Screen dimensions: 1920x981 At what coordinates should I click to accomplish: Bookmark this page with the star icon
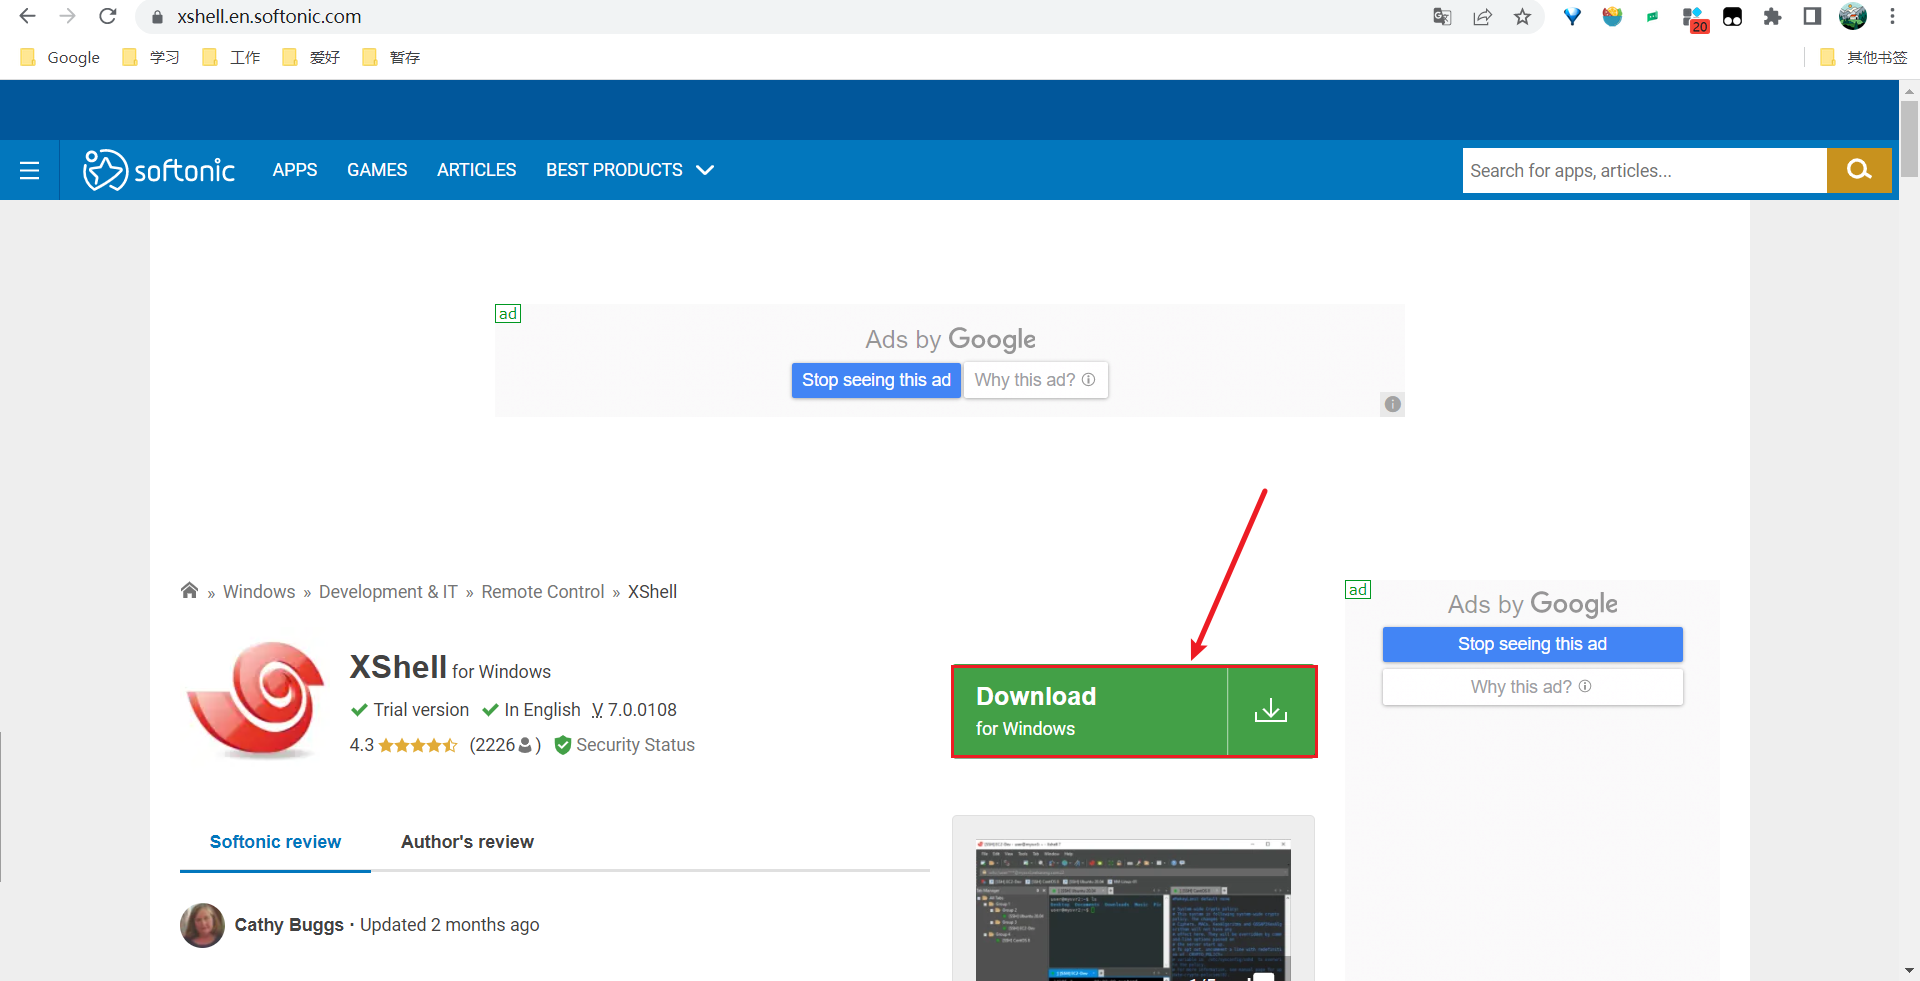click(1522, 16)
